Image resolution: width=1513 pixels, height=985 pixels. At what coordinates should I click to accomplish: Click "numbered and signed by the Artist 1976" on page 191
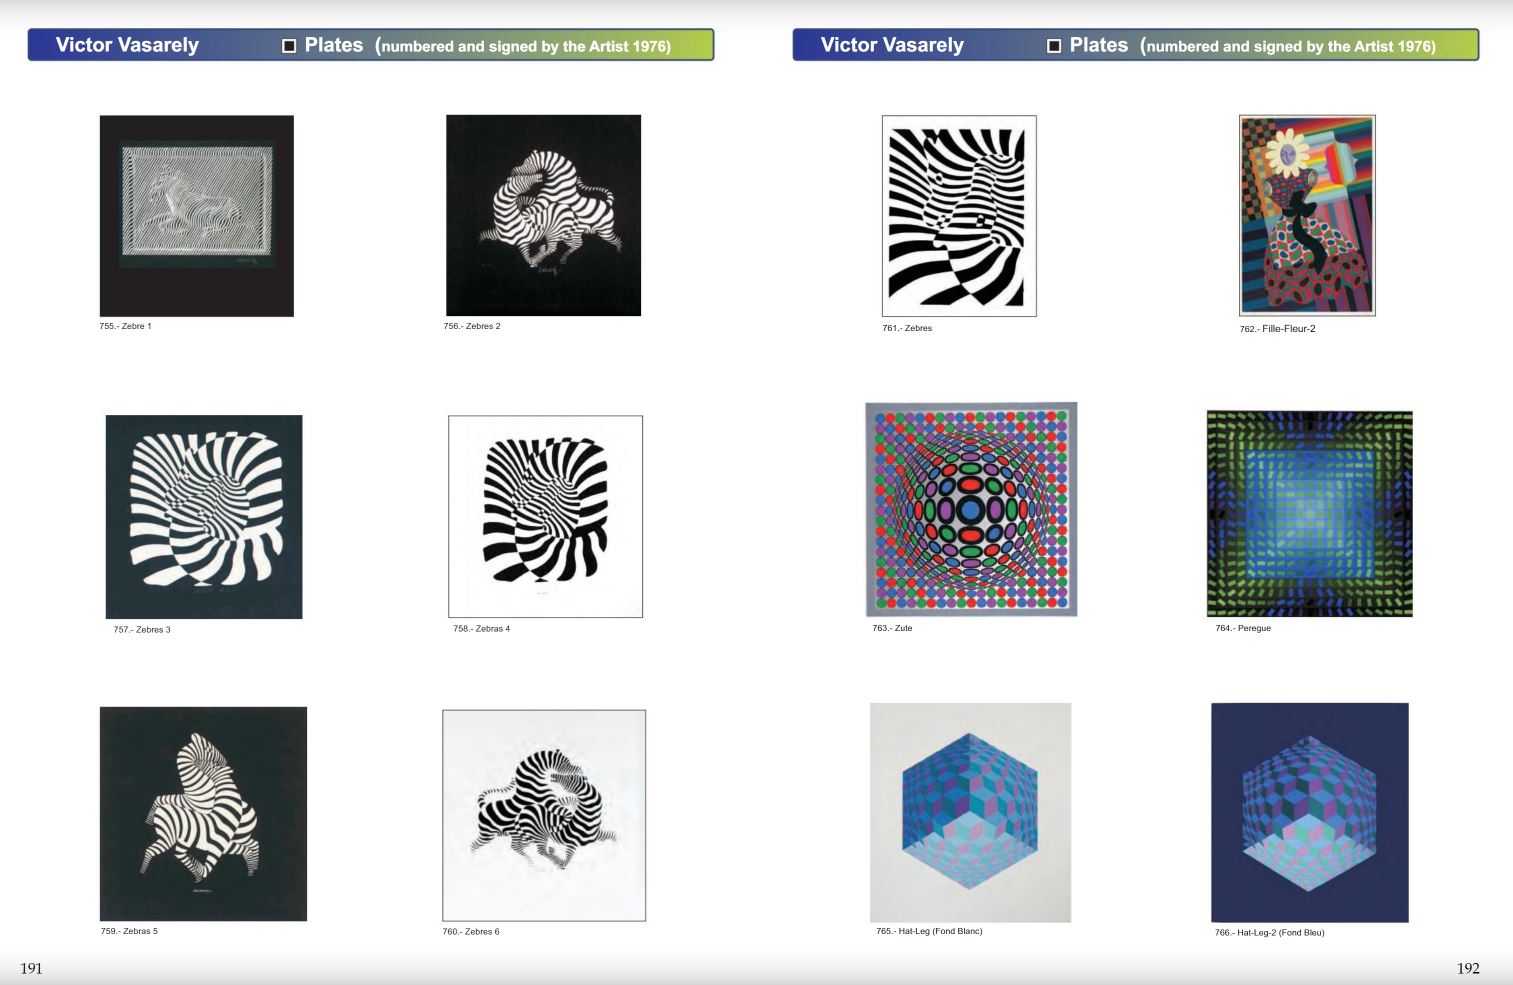[x=523, y=46]
